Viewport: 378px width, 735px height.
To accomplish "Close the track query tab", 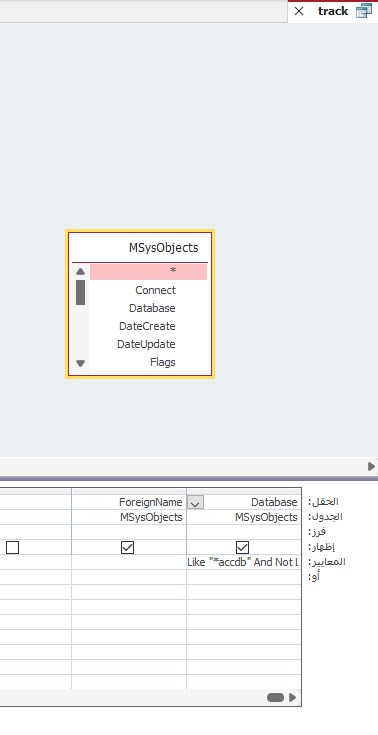I will 299,11.
